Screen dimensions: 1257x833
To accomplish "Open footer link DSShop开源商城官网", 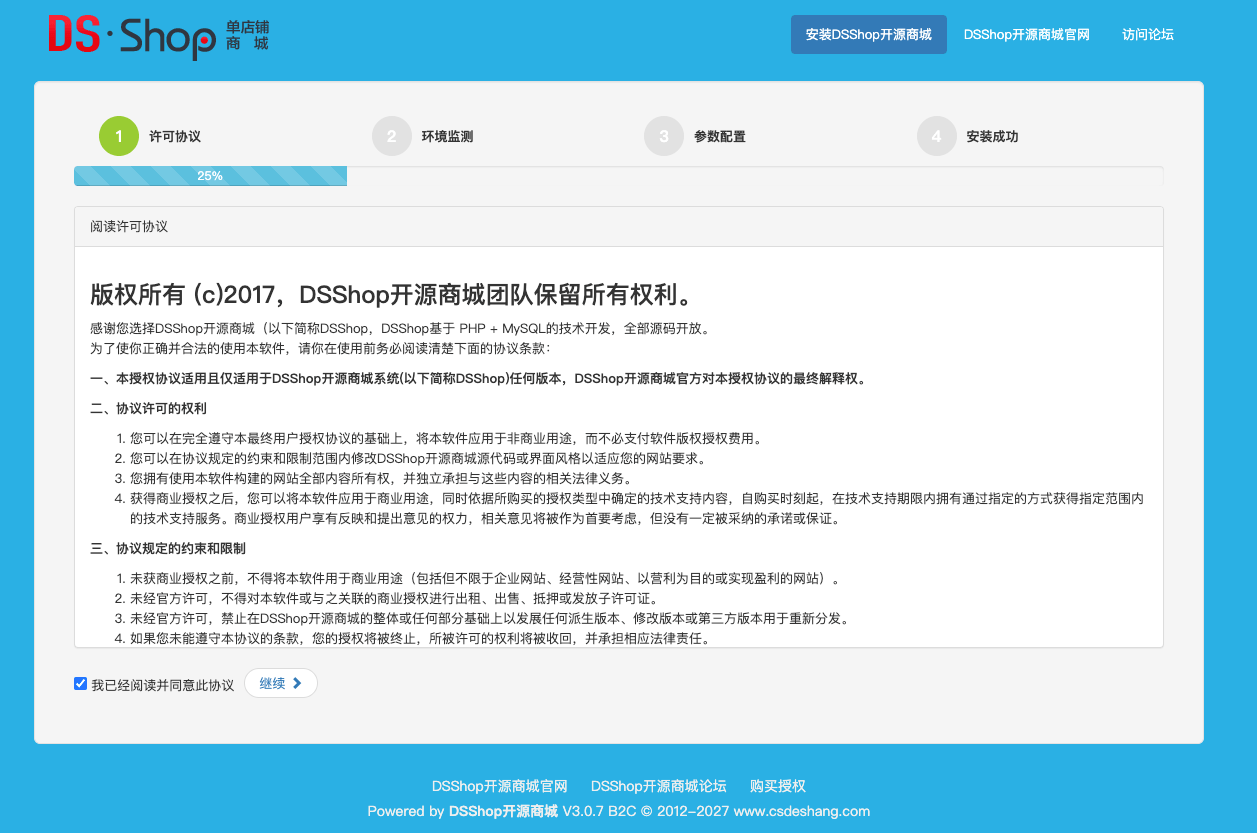I will tap(500, 786).
